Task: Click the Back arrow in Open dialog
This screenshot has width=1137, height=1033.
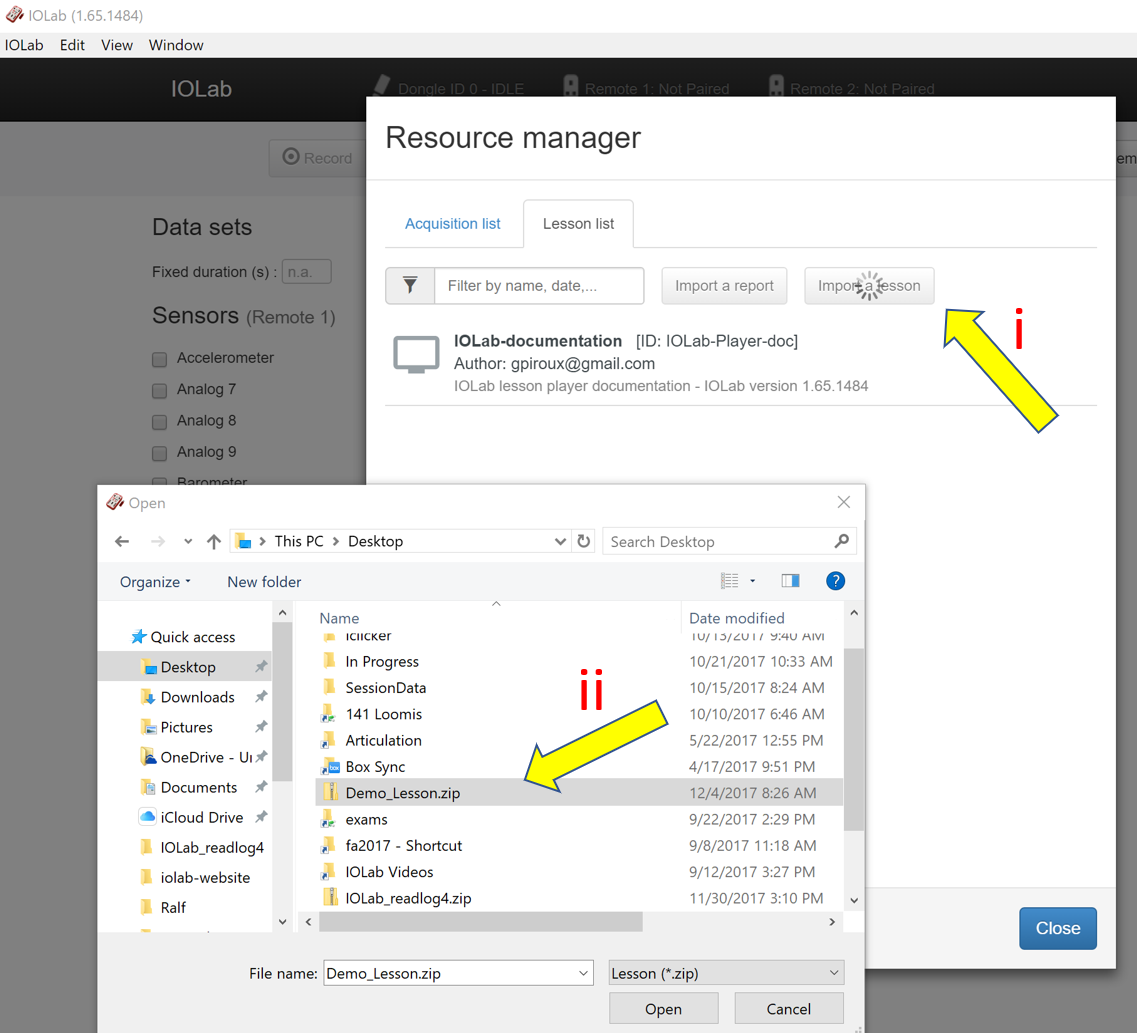Action: coord(122,542)
